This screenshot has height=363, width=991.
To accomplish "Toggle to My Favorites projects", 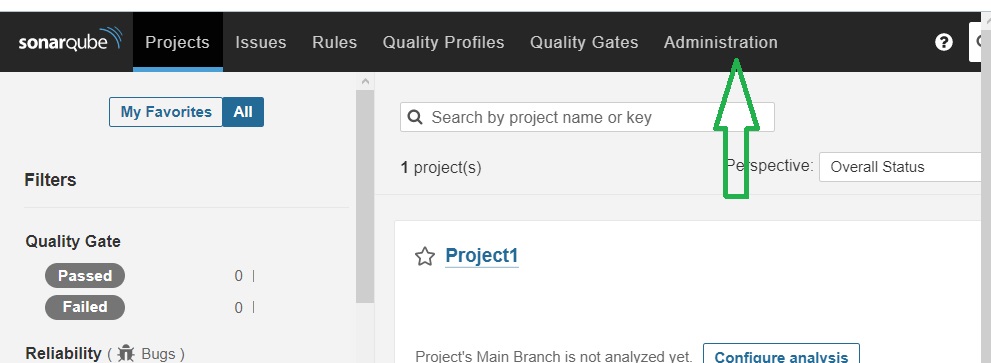I will (x=166, y=112).
